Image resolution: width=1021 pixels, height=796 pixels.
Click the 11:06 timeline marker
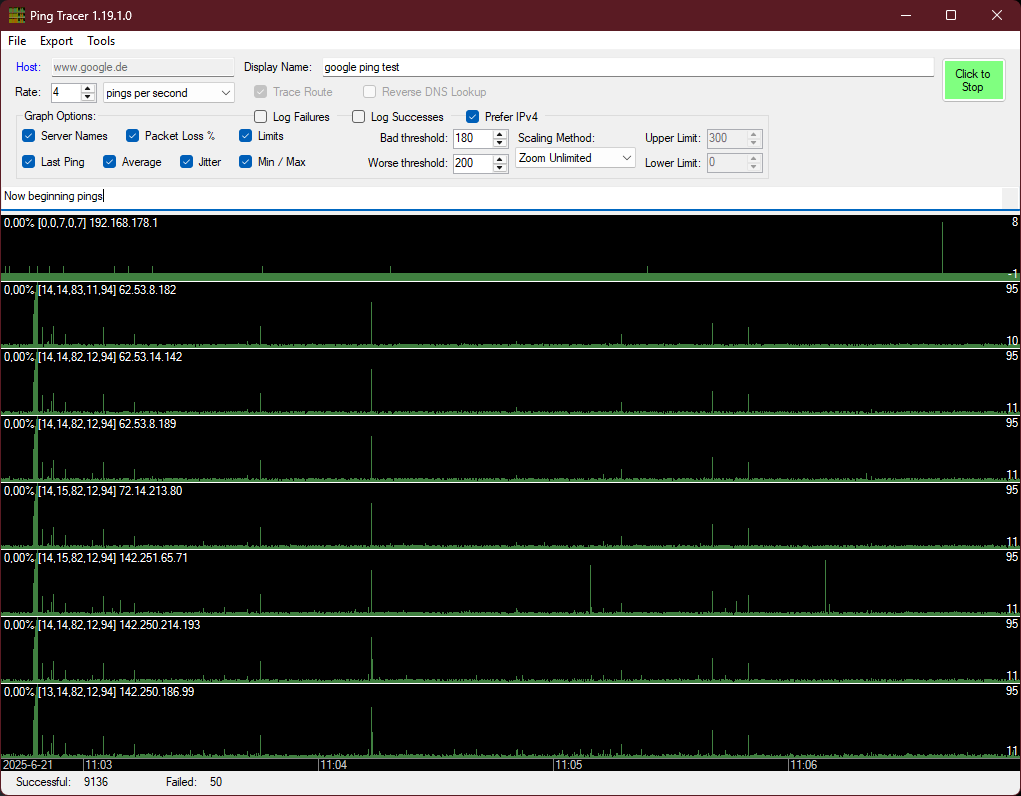pos(804,765)
